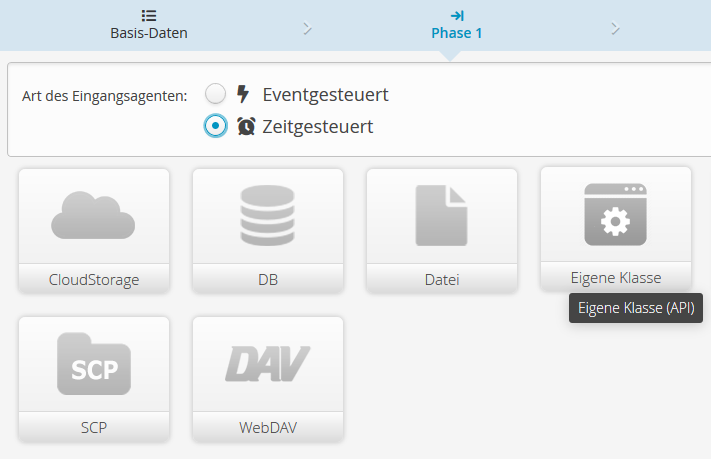Select the Zeitgesteuert radio button
Image resolution: width=711 pixels, height=459 pixels.
(215, 127)
